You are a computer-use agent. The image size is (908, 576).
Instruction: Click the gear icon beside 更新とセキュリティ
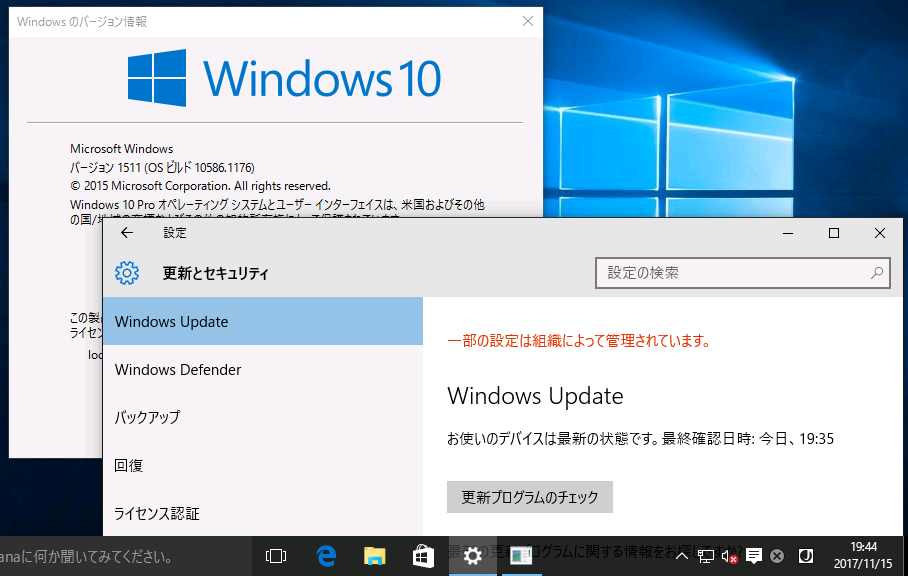(127, 273)
